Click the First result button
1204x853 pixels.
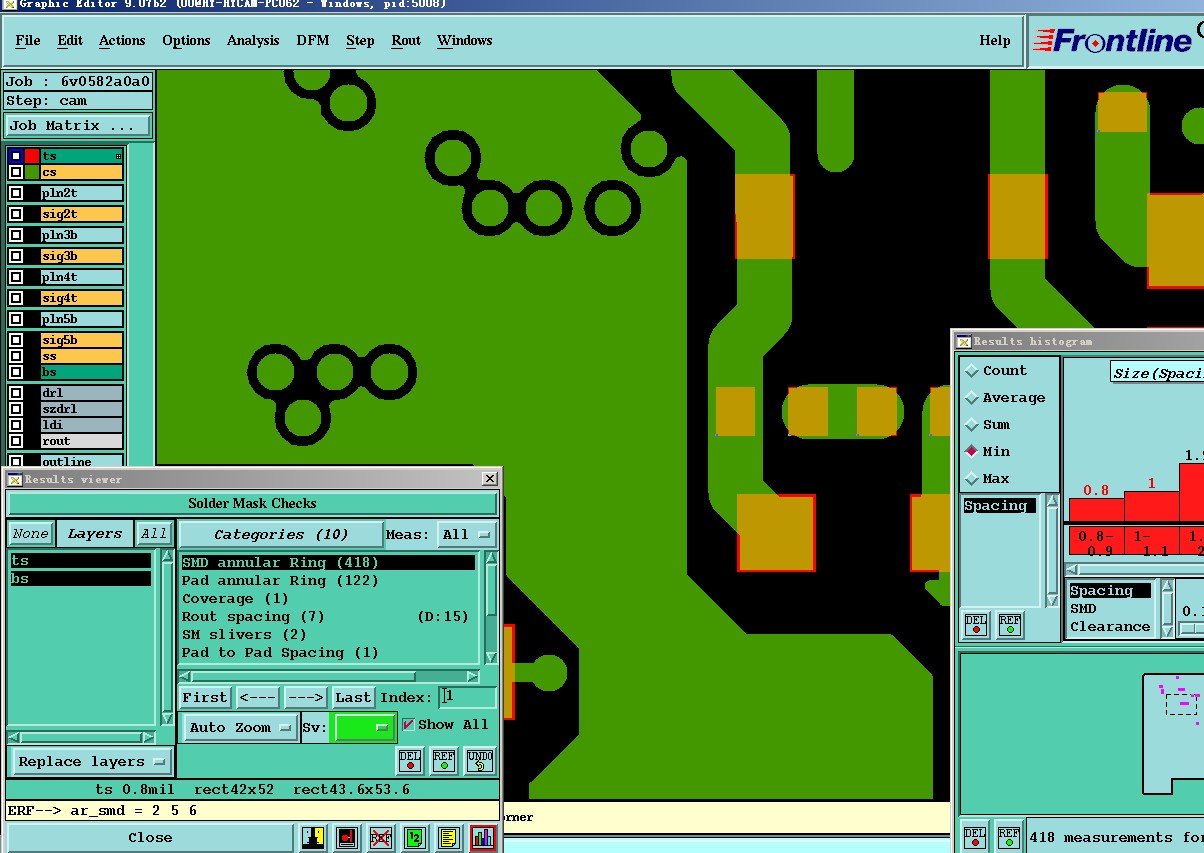(205, 697)
